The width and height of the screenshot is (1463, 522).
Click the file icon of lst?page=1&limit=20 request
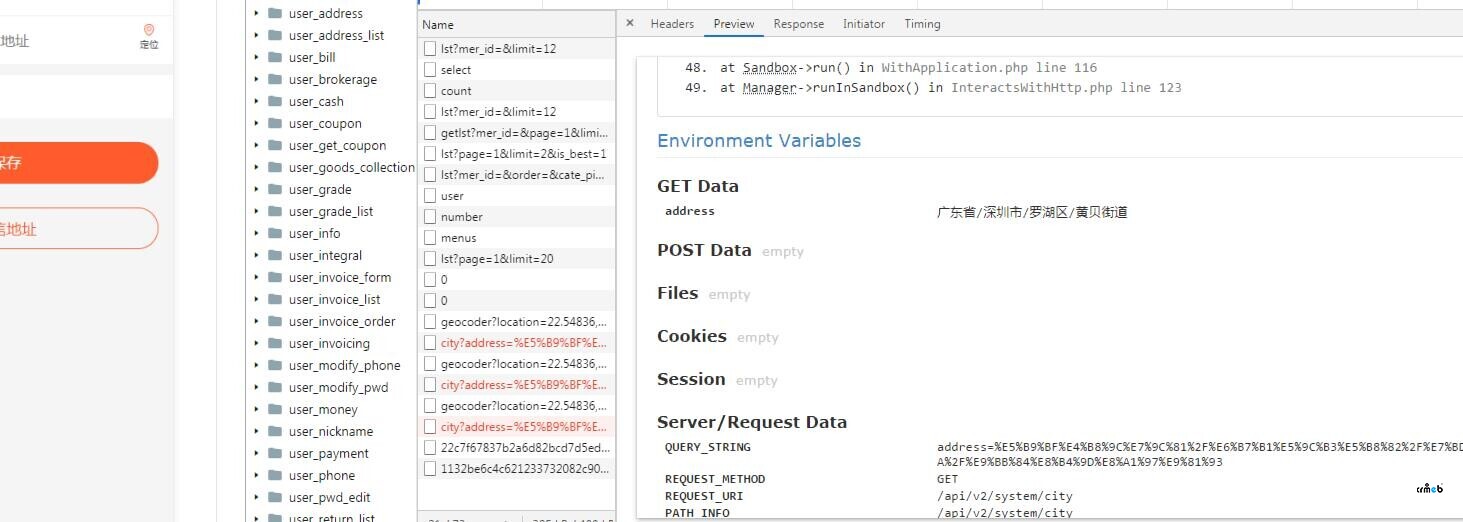(x=430, y=258)
